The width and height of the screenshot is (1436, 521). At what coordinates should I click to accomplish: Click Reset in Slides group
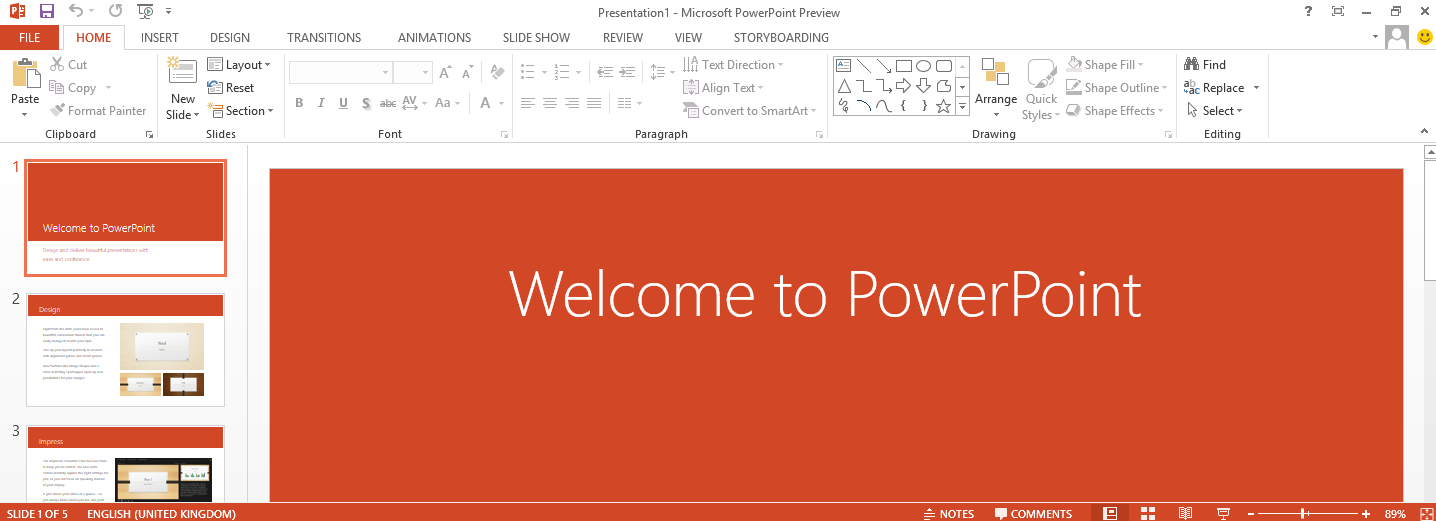tap(231, 88)
